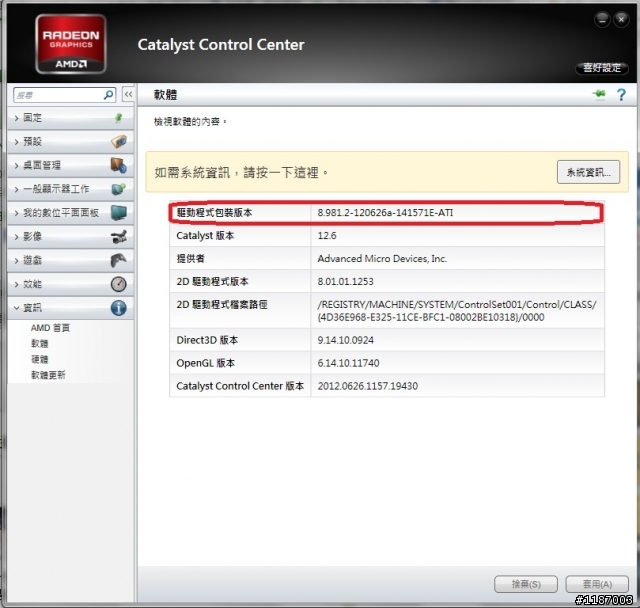Click the 一般顯示器工作 display tasks icon
Image resolution: width=640 pixels, height=608 pixels.
(118, 189)
